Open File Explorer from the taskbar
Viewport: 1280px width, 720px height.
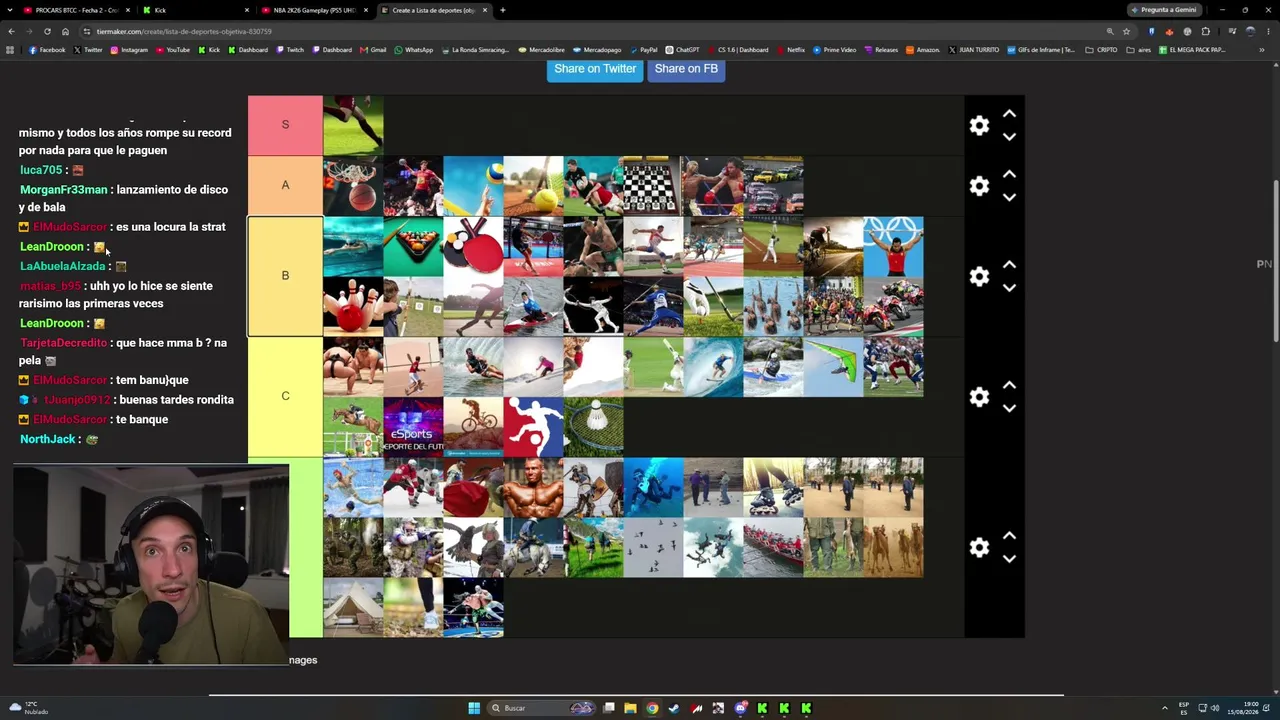pos(630,708)
